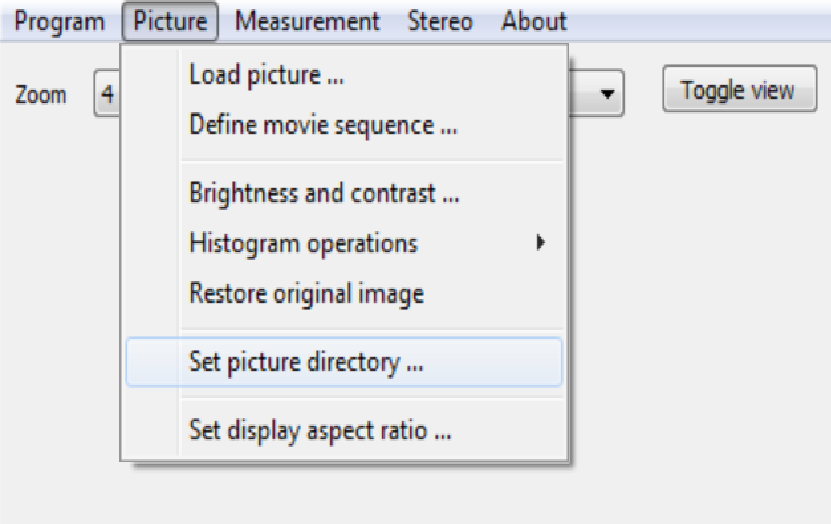
Task: Click the Zoom field showing 4
Action: tap(107, 96)
